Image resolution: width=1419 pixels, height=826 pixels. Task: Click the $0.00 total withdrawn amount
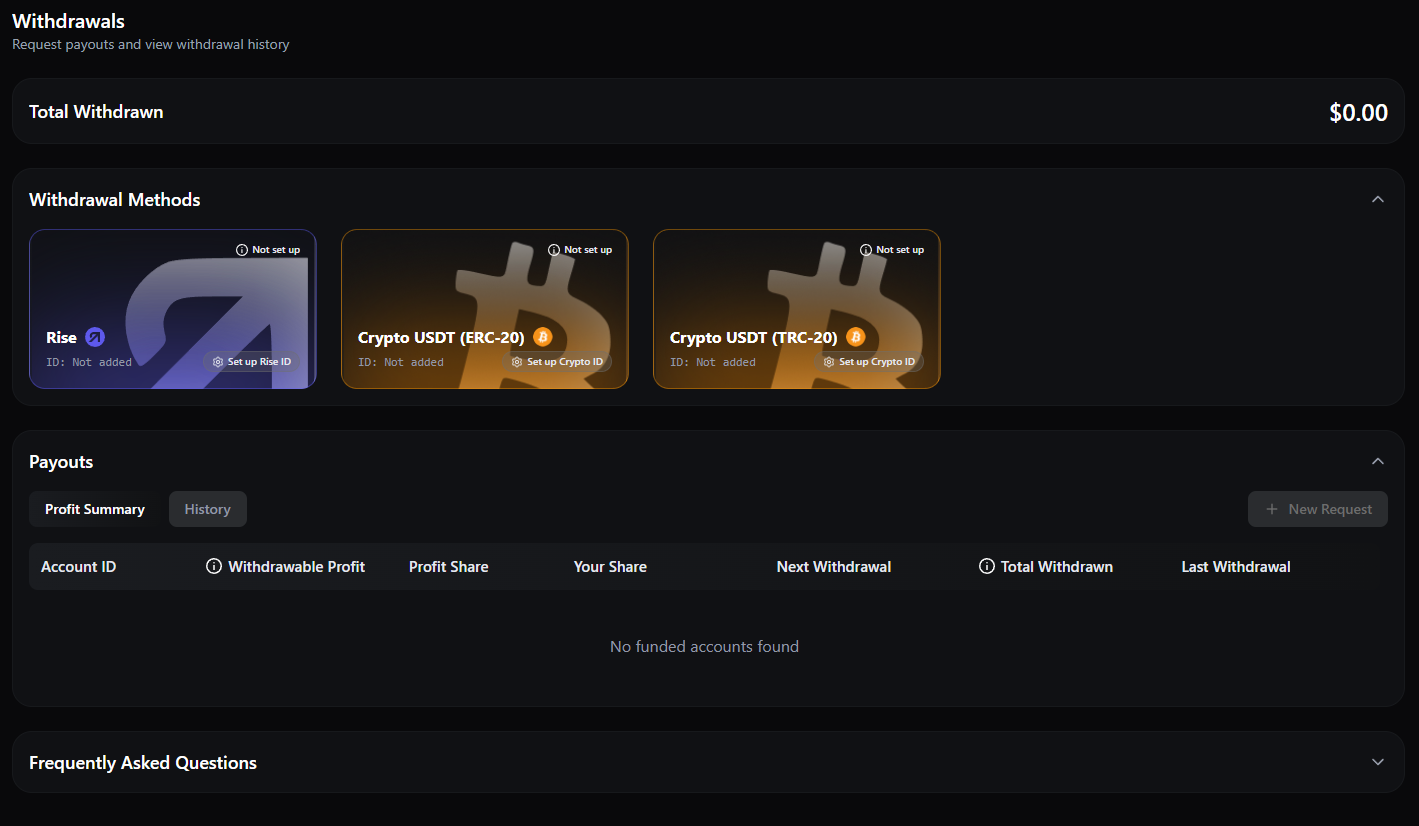[x=1358, y=113]
